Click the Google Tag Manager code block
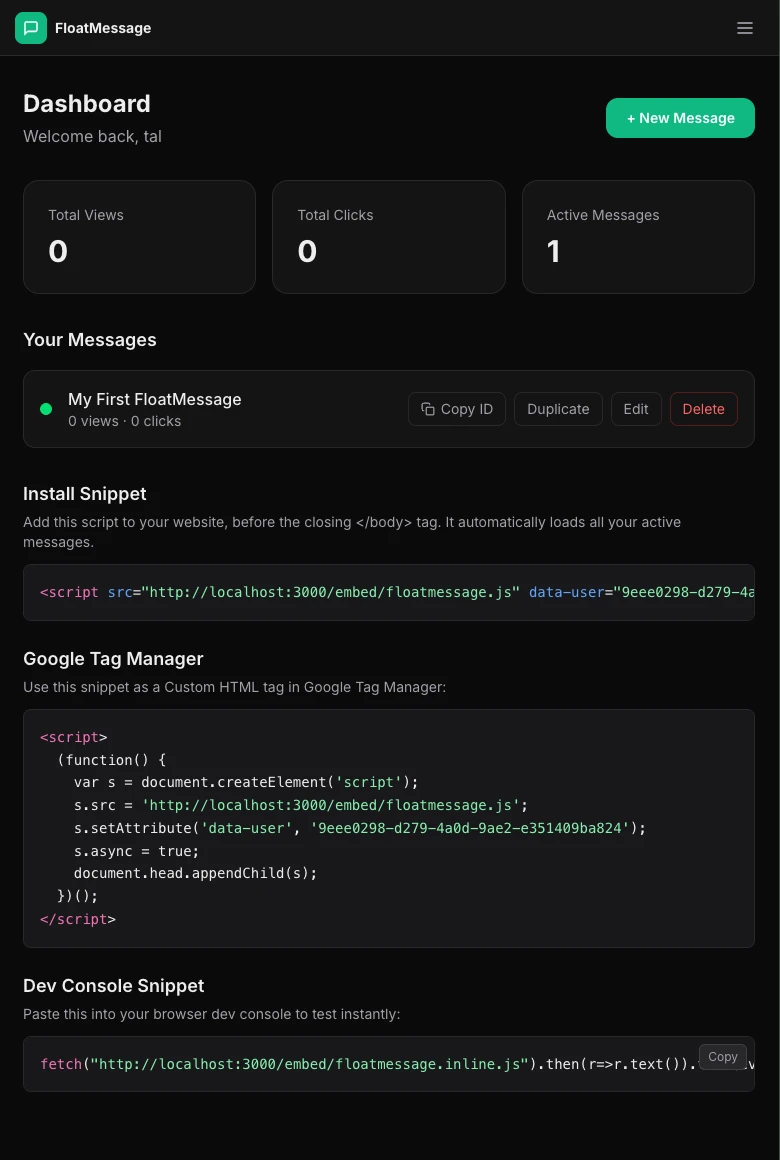The width and height of the screenshot is (780, 1160). coord(389,828)
